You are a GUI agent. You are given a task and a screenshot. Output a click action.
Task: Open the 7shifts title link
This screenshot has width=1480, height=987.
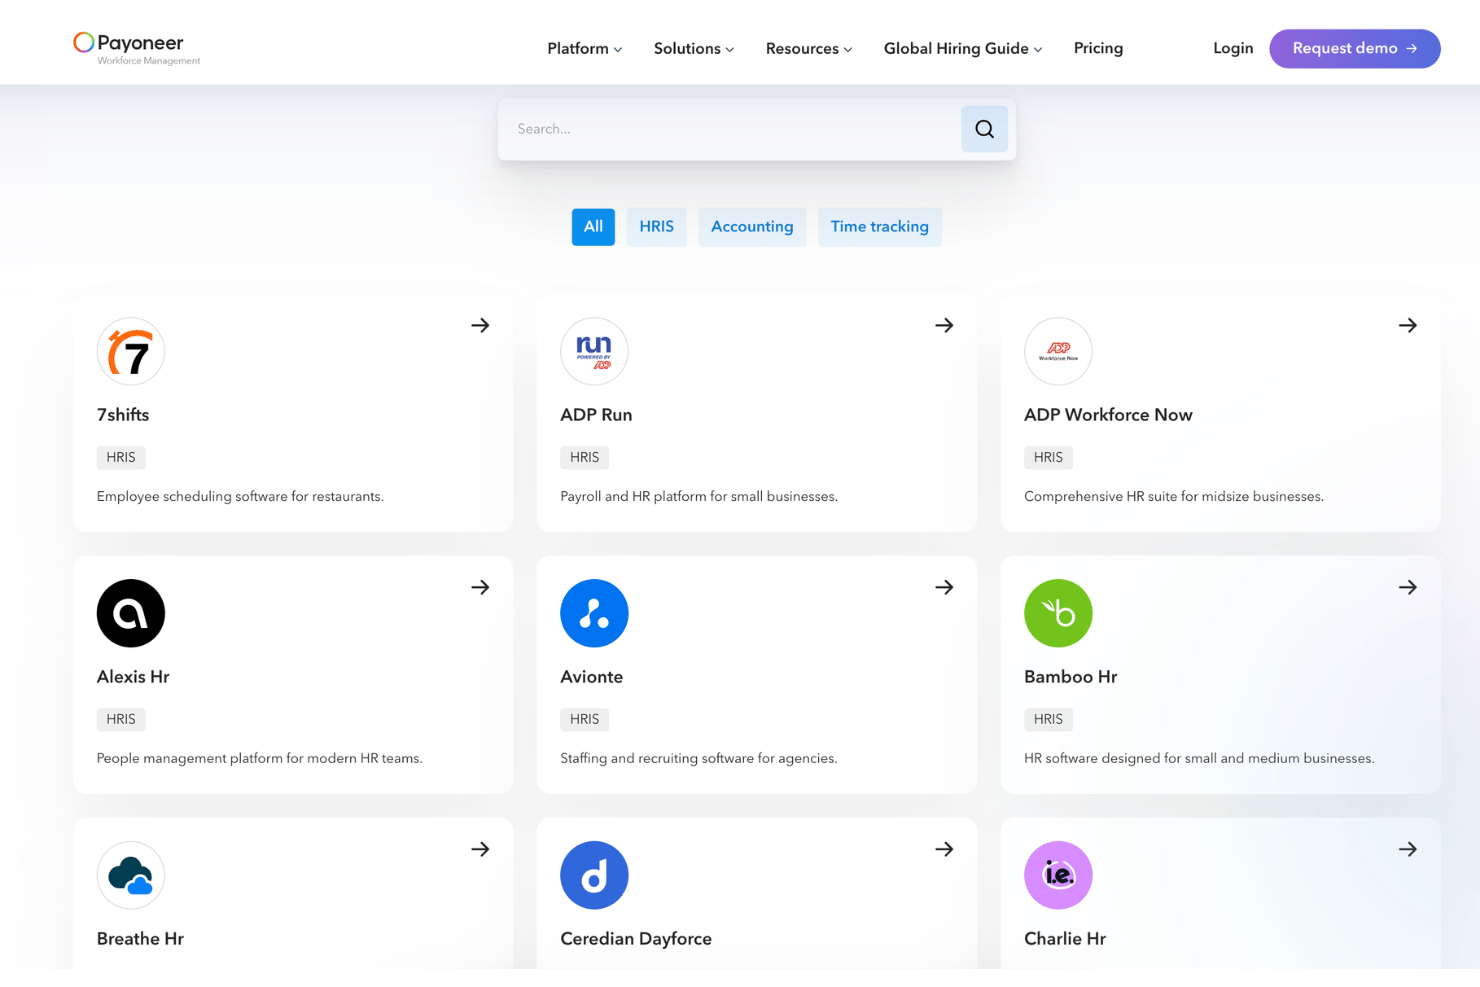click(123, 415)
